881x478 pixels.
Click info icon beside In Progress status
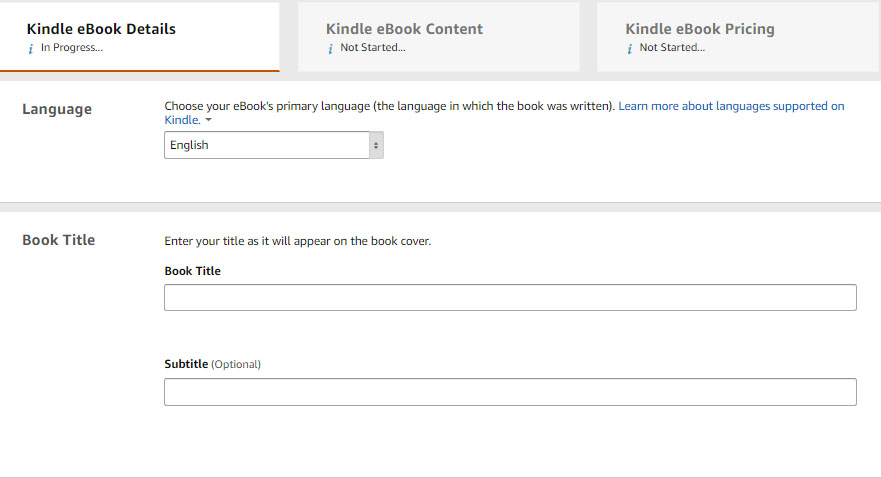(x=31, y=49)
